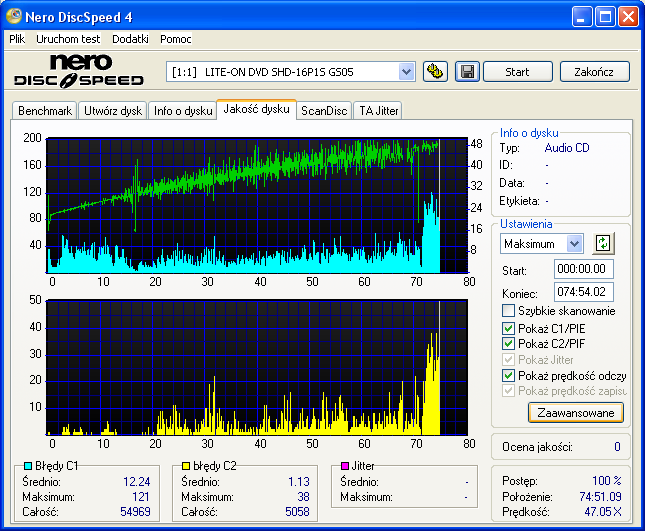Viewport: 645px width, 531px height.
Task: Open the Plik menu
Action: [x=17, y=39]
